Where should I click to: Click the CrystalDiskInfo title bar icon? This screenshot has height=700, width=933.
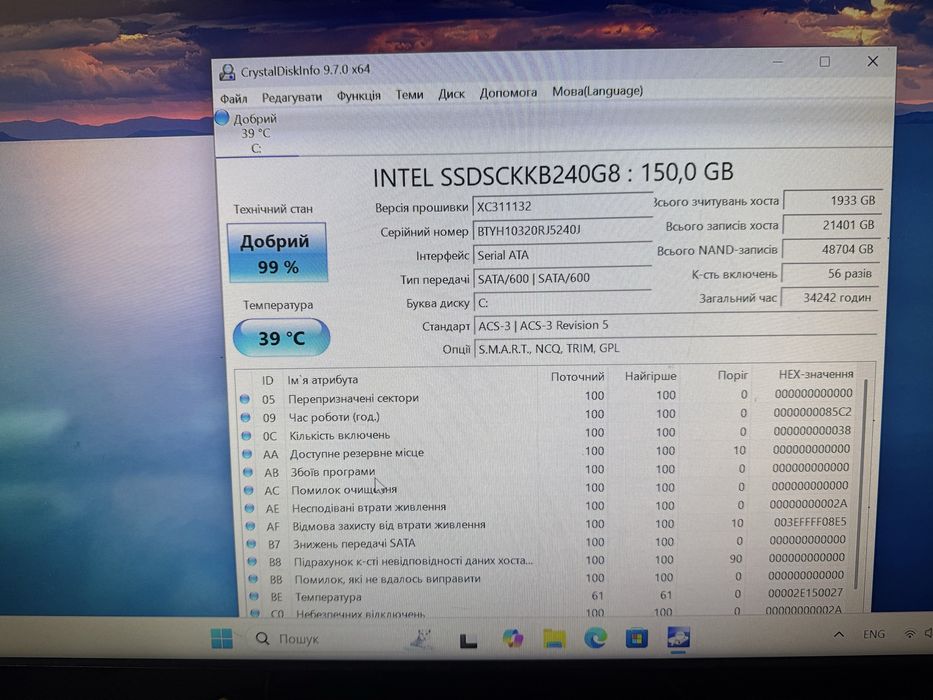click(227, 72)
